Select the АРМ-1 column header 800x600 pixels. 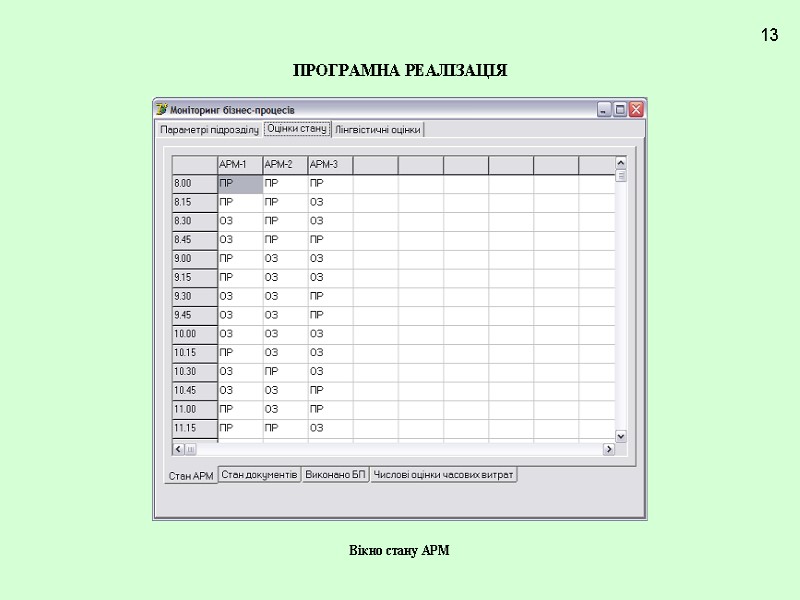[240, 165]
